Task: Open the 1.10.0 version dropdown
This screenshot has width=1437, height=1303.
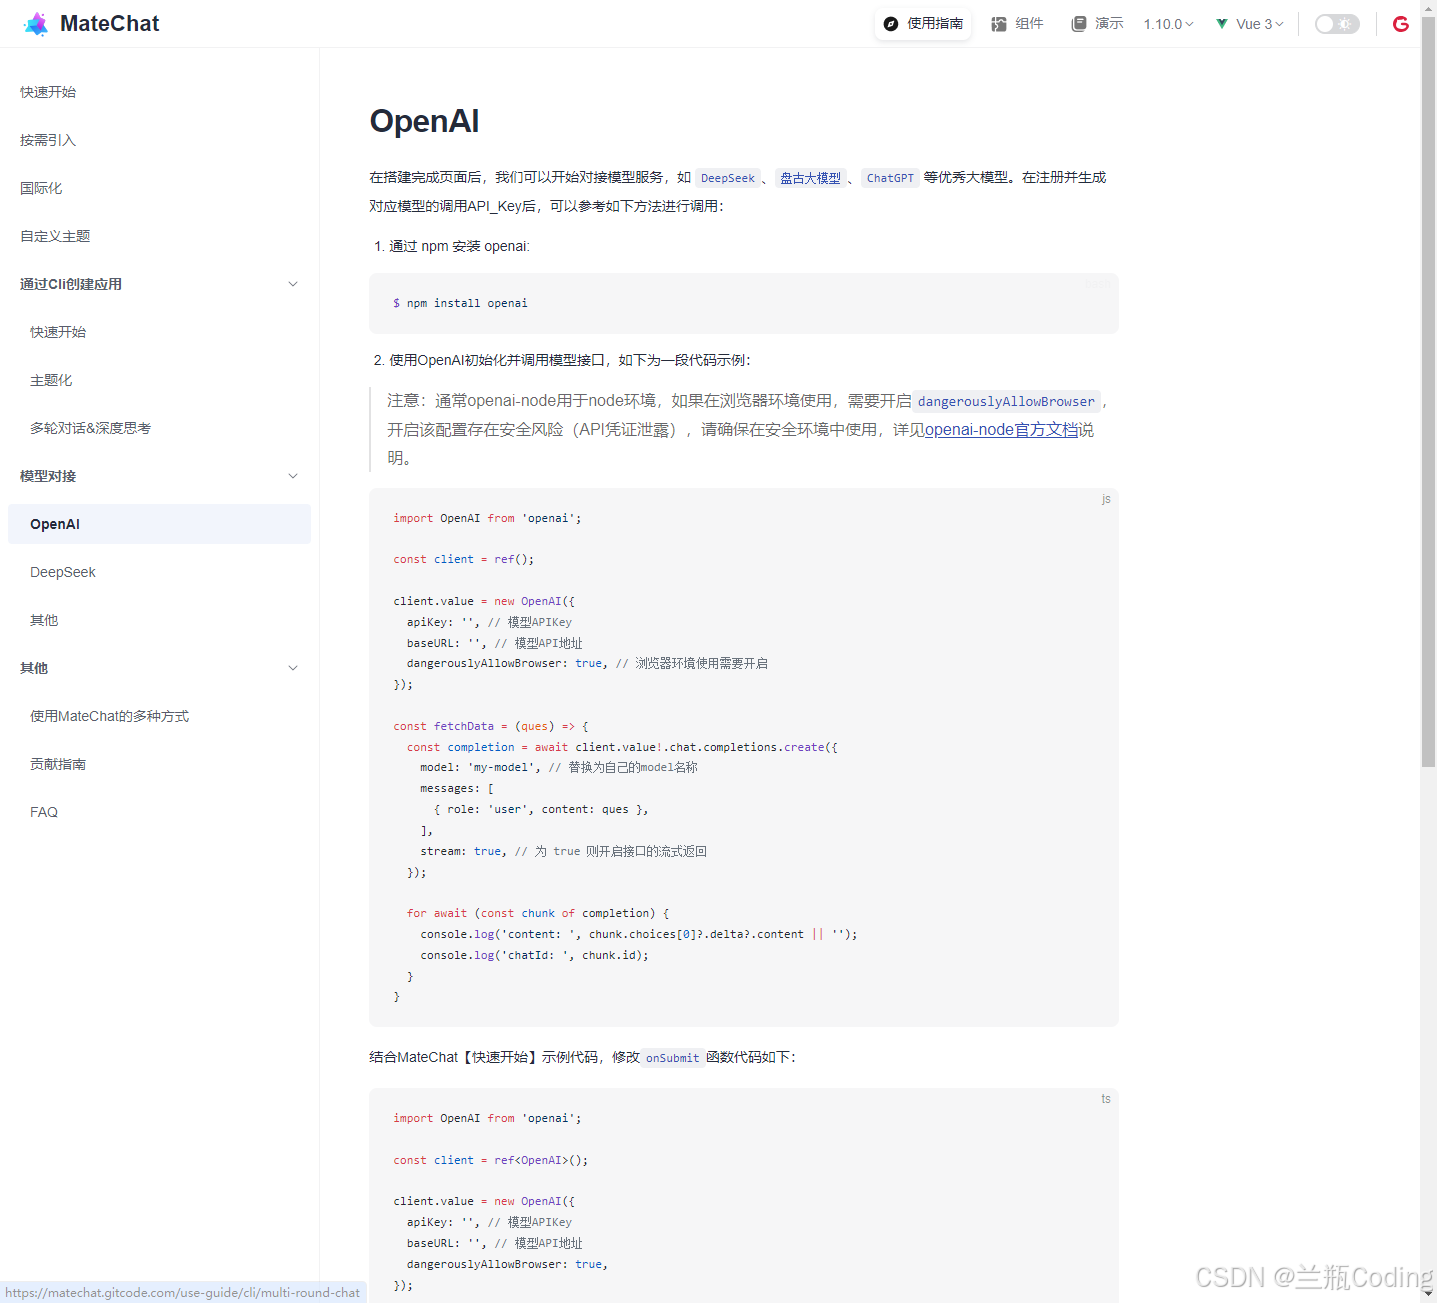Action: tap(1169, 24)
